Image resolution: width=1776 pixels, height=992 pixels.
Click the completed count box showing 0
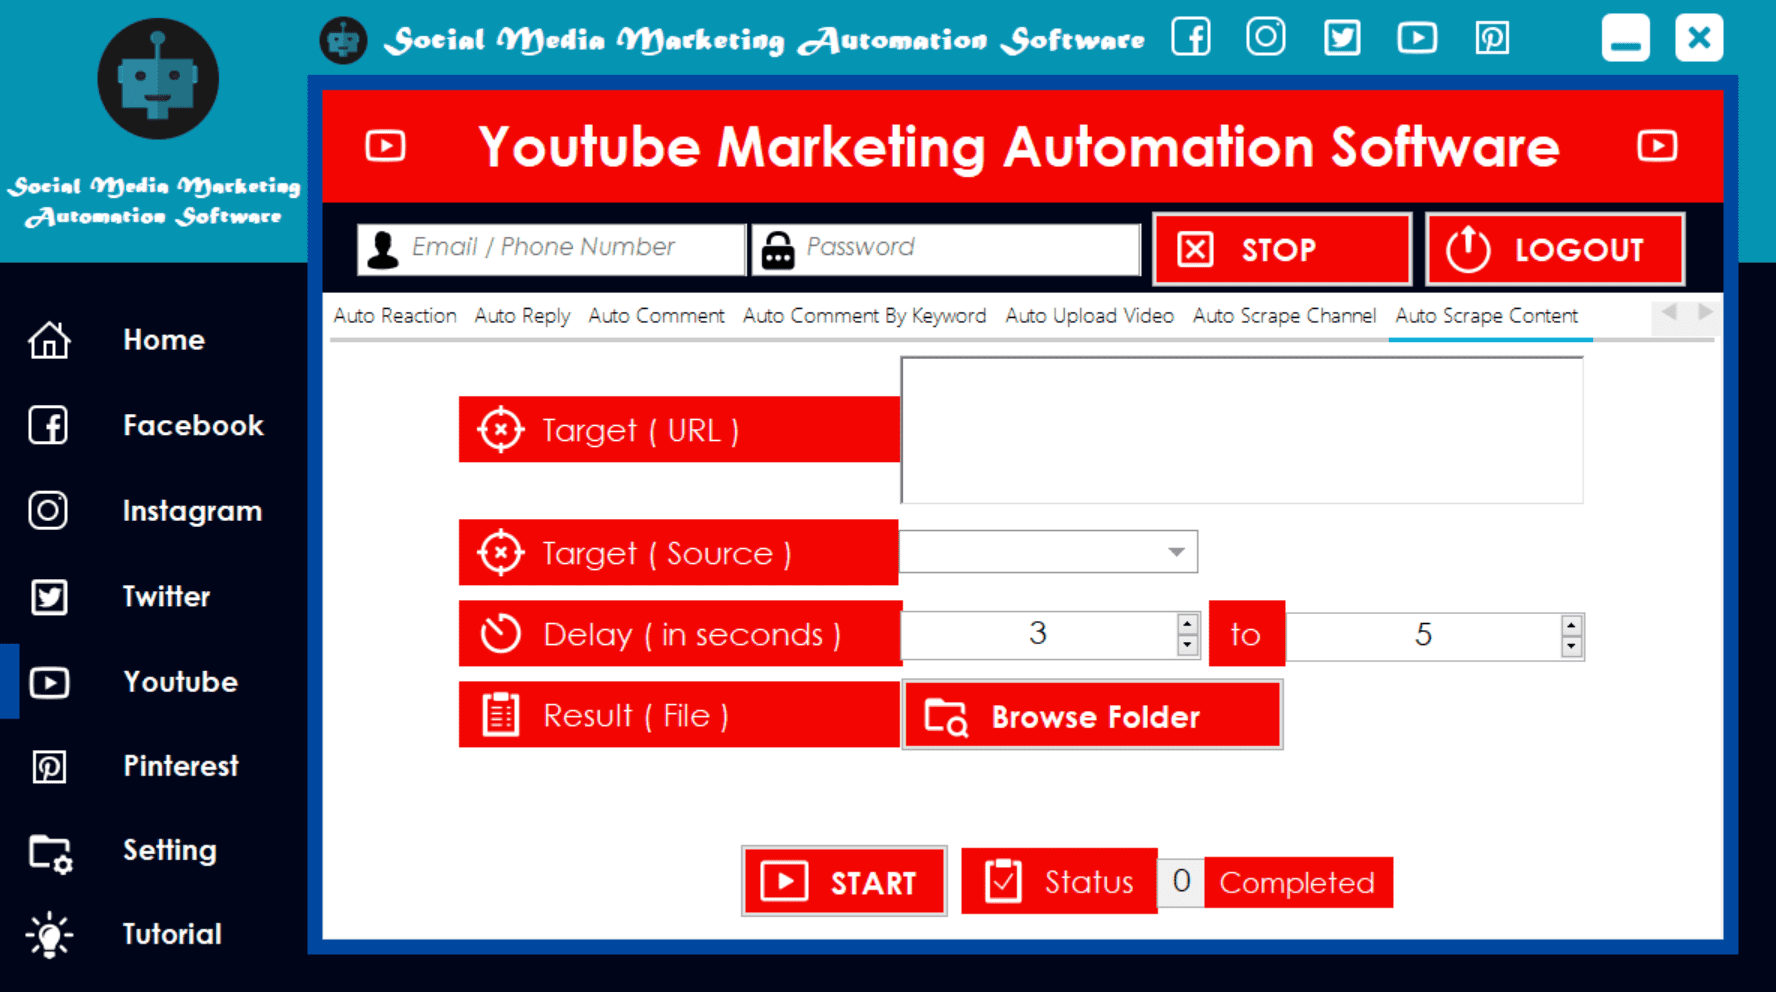(1181, 881)
